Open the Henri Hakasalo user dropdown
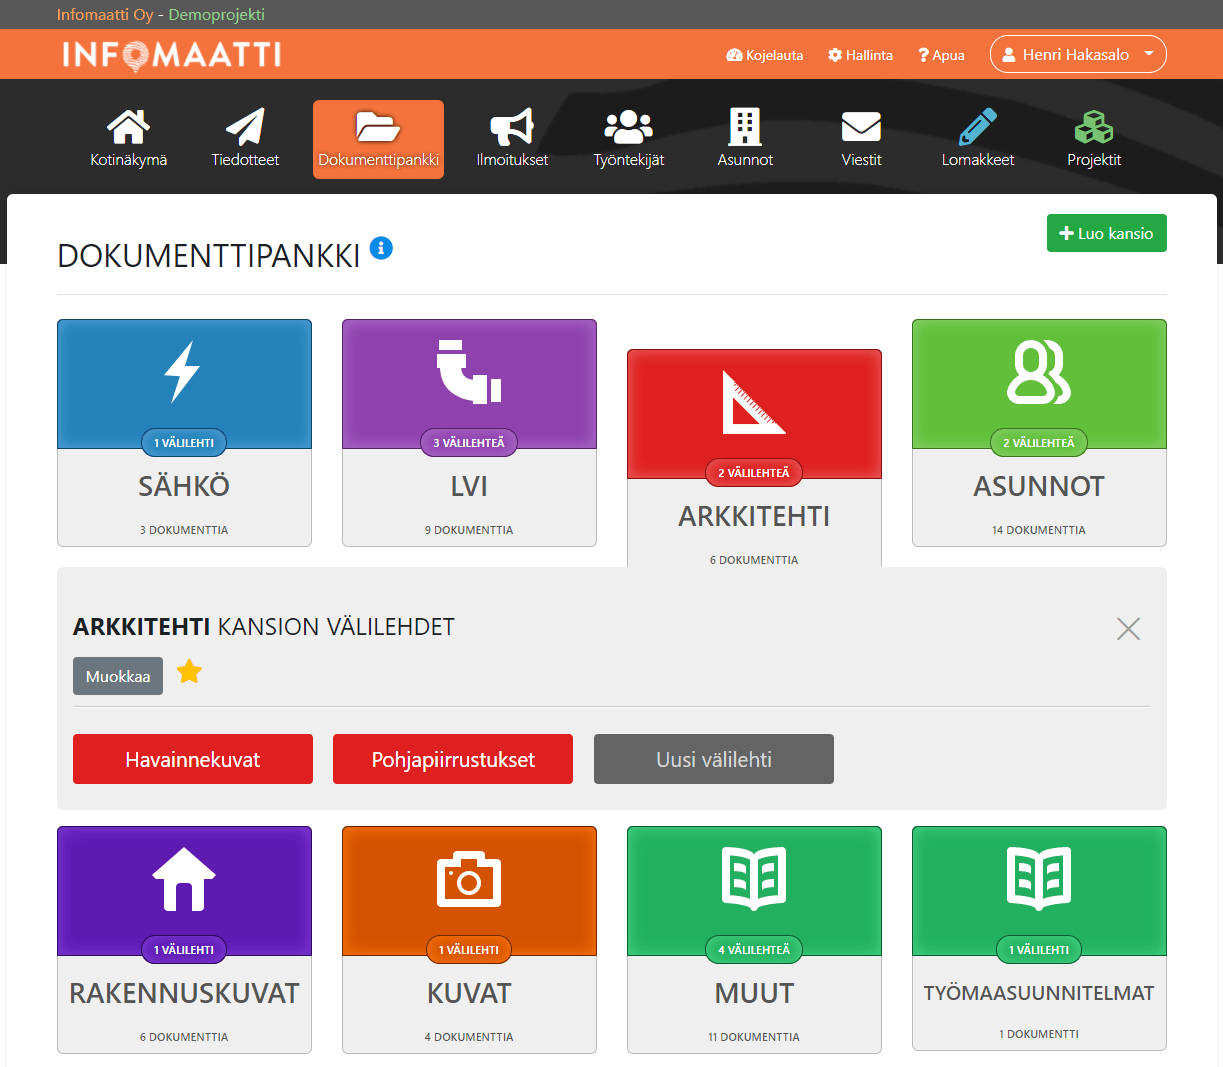Screen dimensions: 1223x1067 (x=1078, y=54)
